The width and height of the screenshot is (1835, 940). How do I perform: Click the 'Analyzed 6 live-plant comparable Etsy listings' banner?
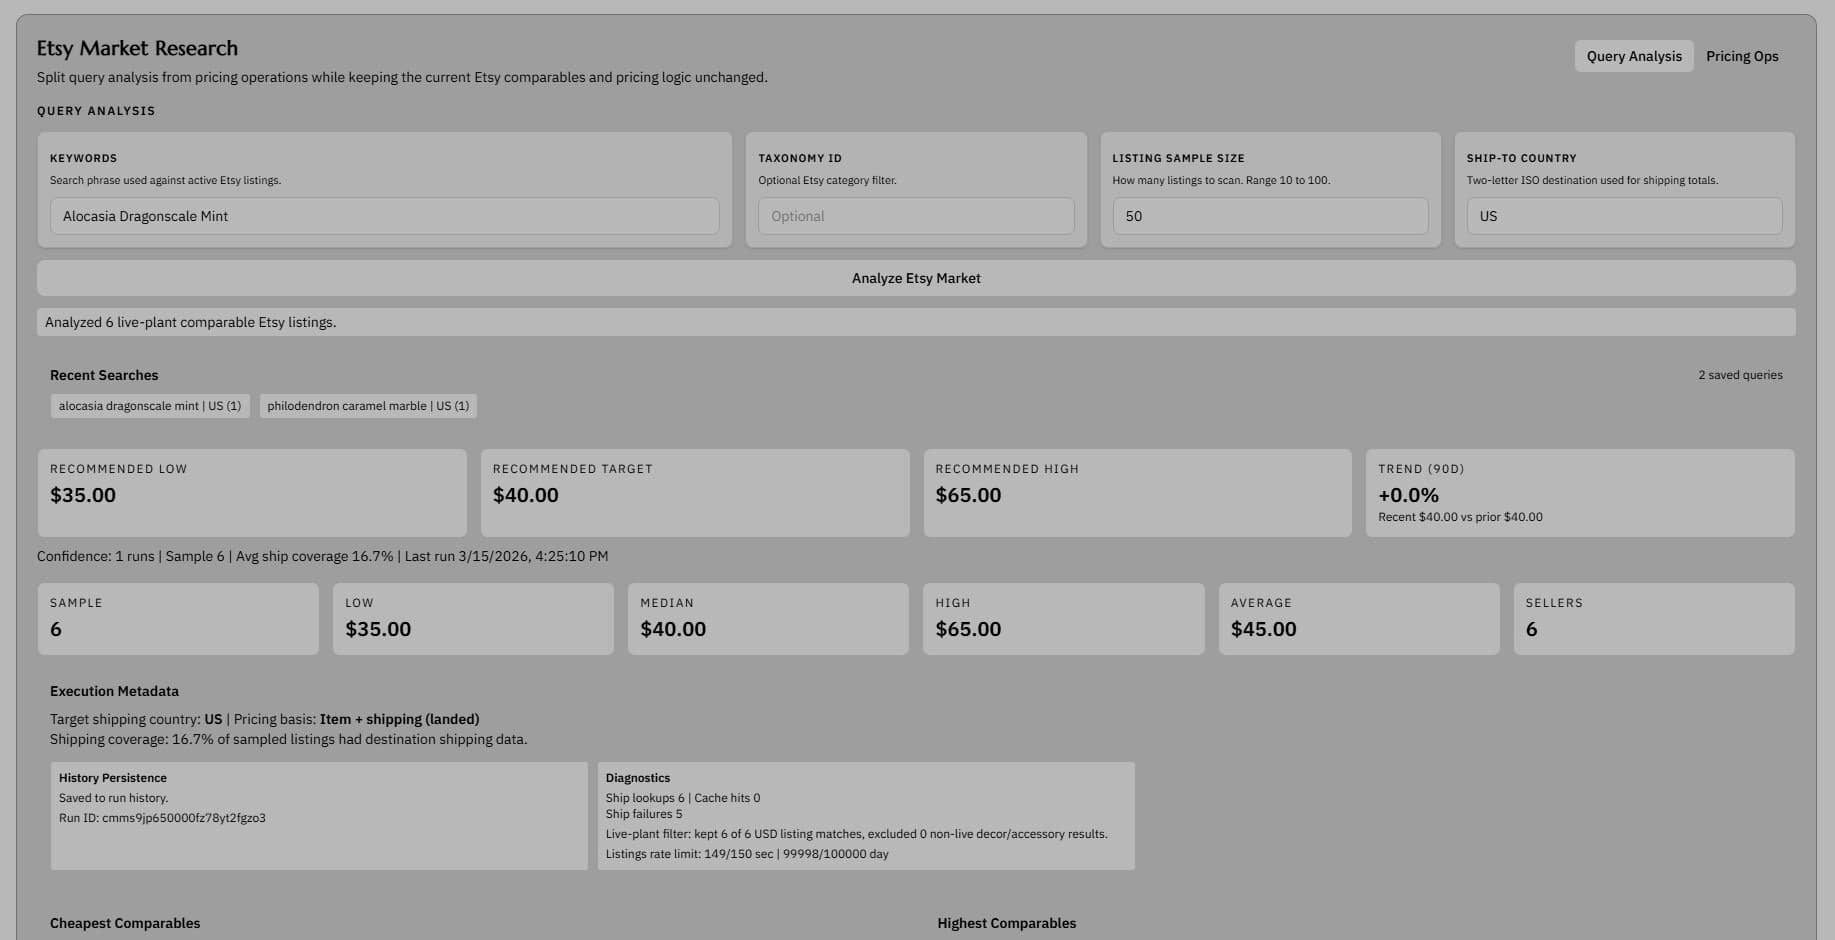pos(915,322)
